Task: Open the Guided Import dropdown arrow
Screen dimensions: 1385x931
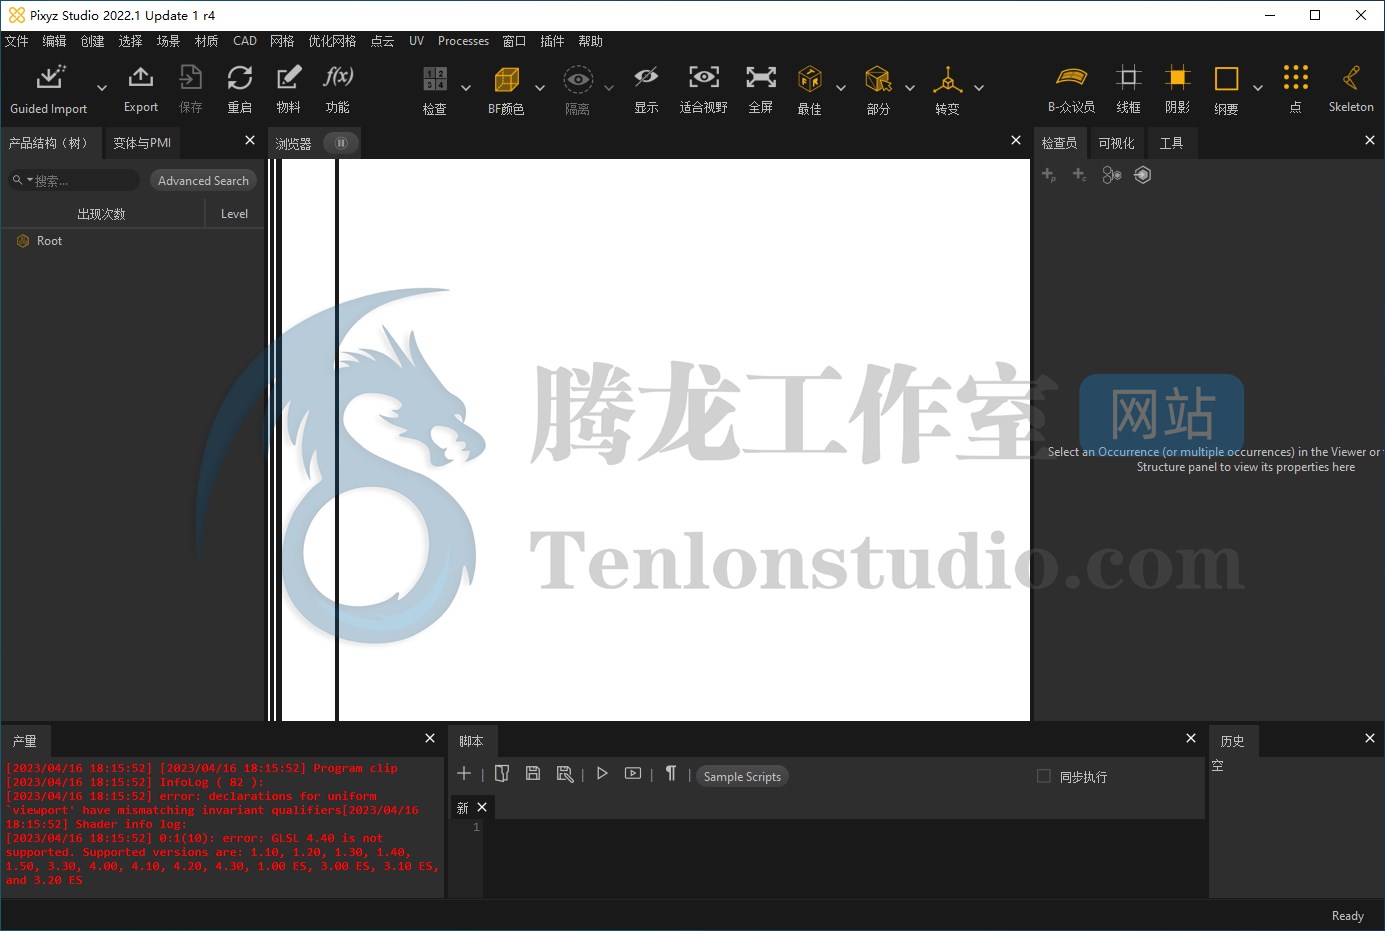Action: click(102, 88)
